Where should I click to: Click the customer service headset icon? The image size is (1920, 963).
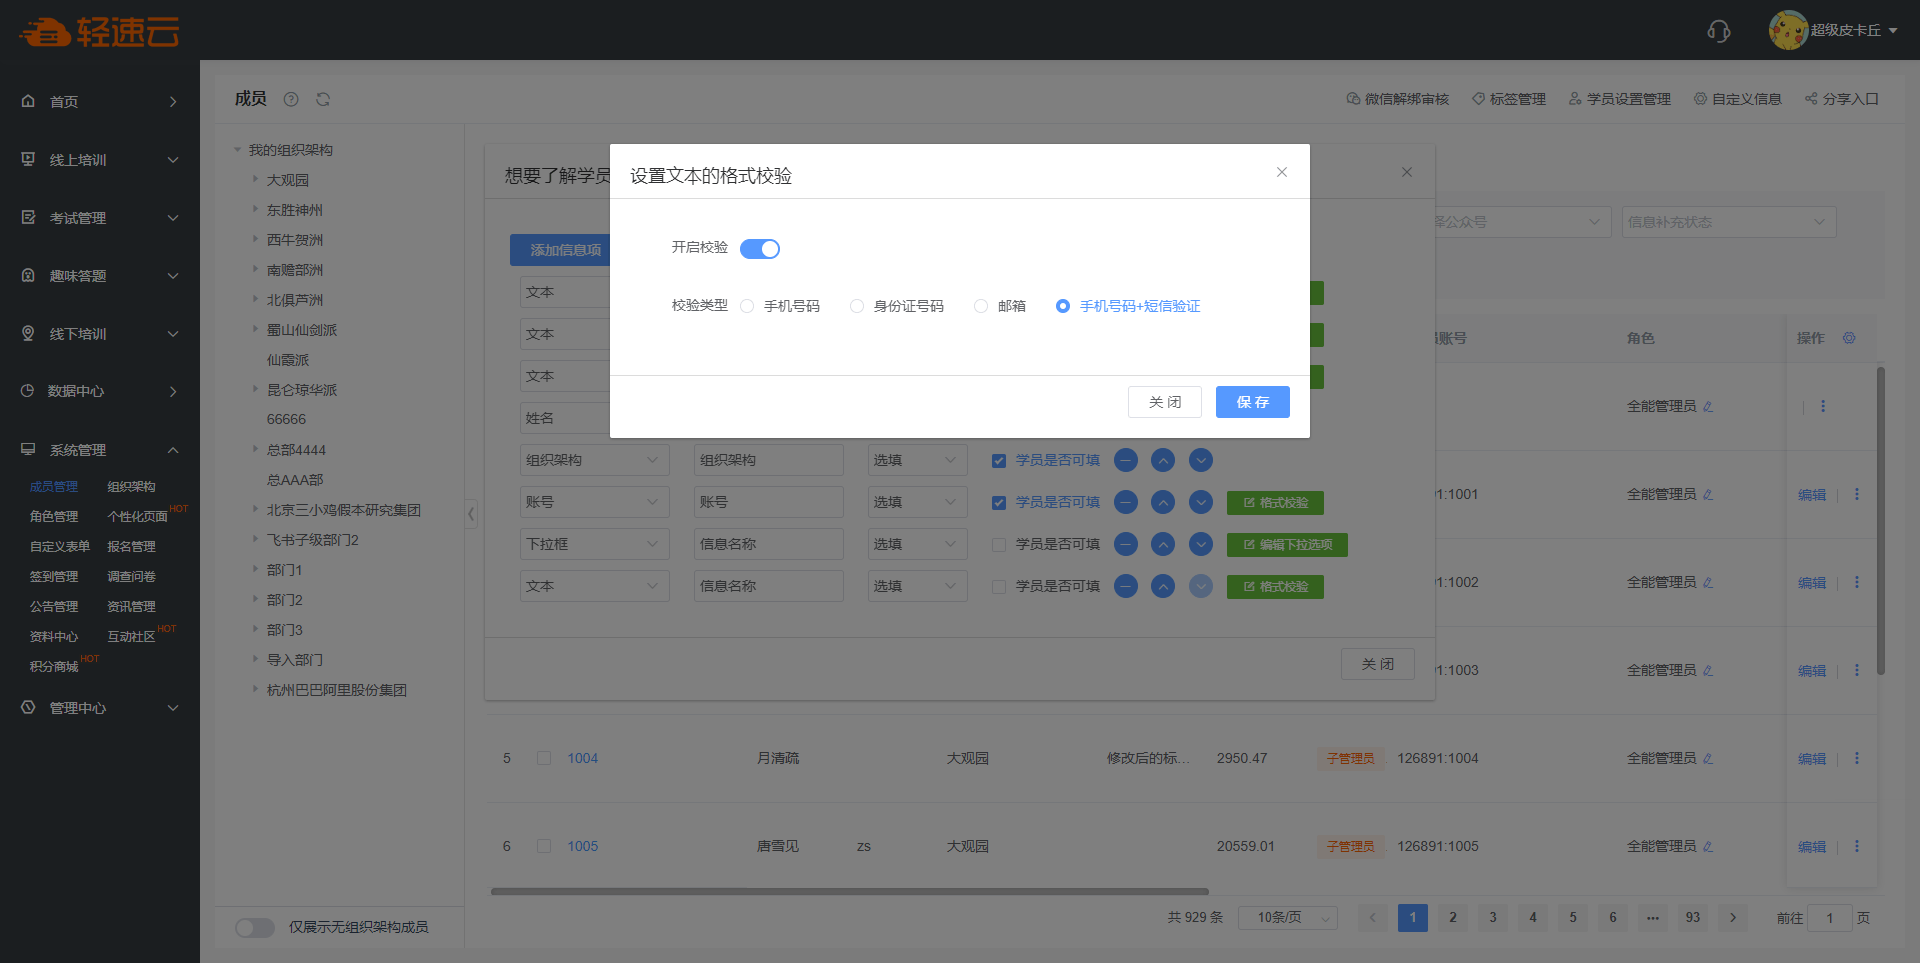(x=1718, y=31)
